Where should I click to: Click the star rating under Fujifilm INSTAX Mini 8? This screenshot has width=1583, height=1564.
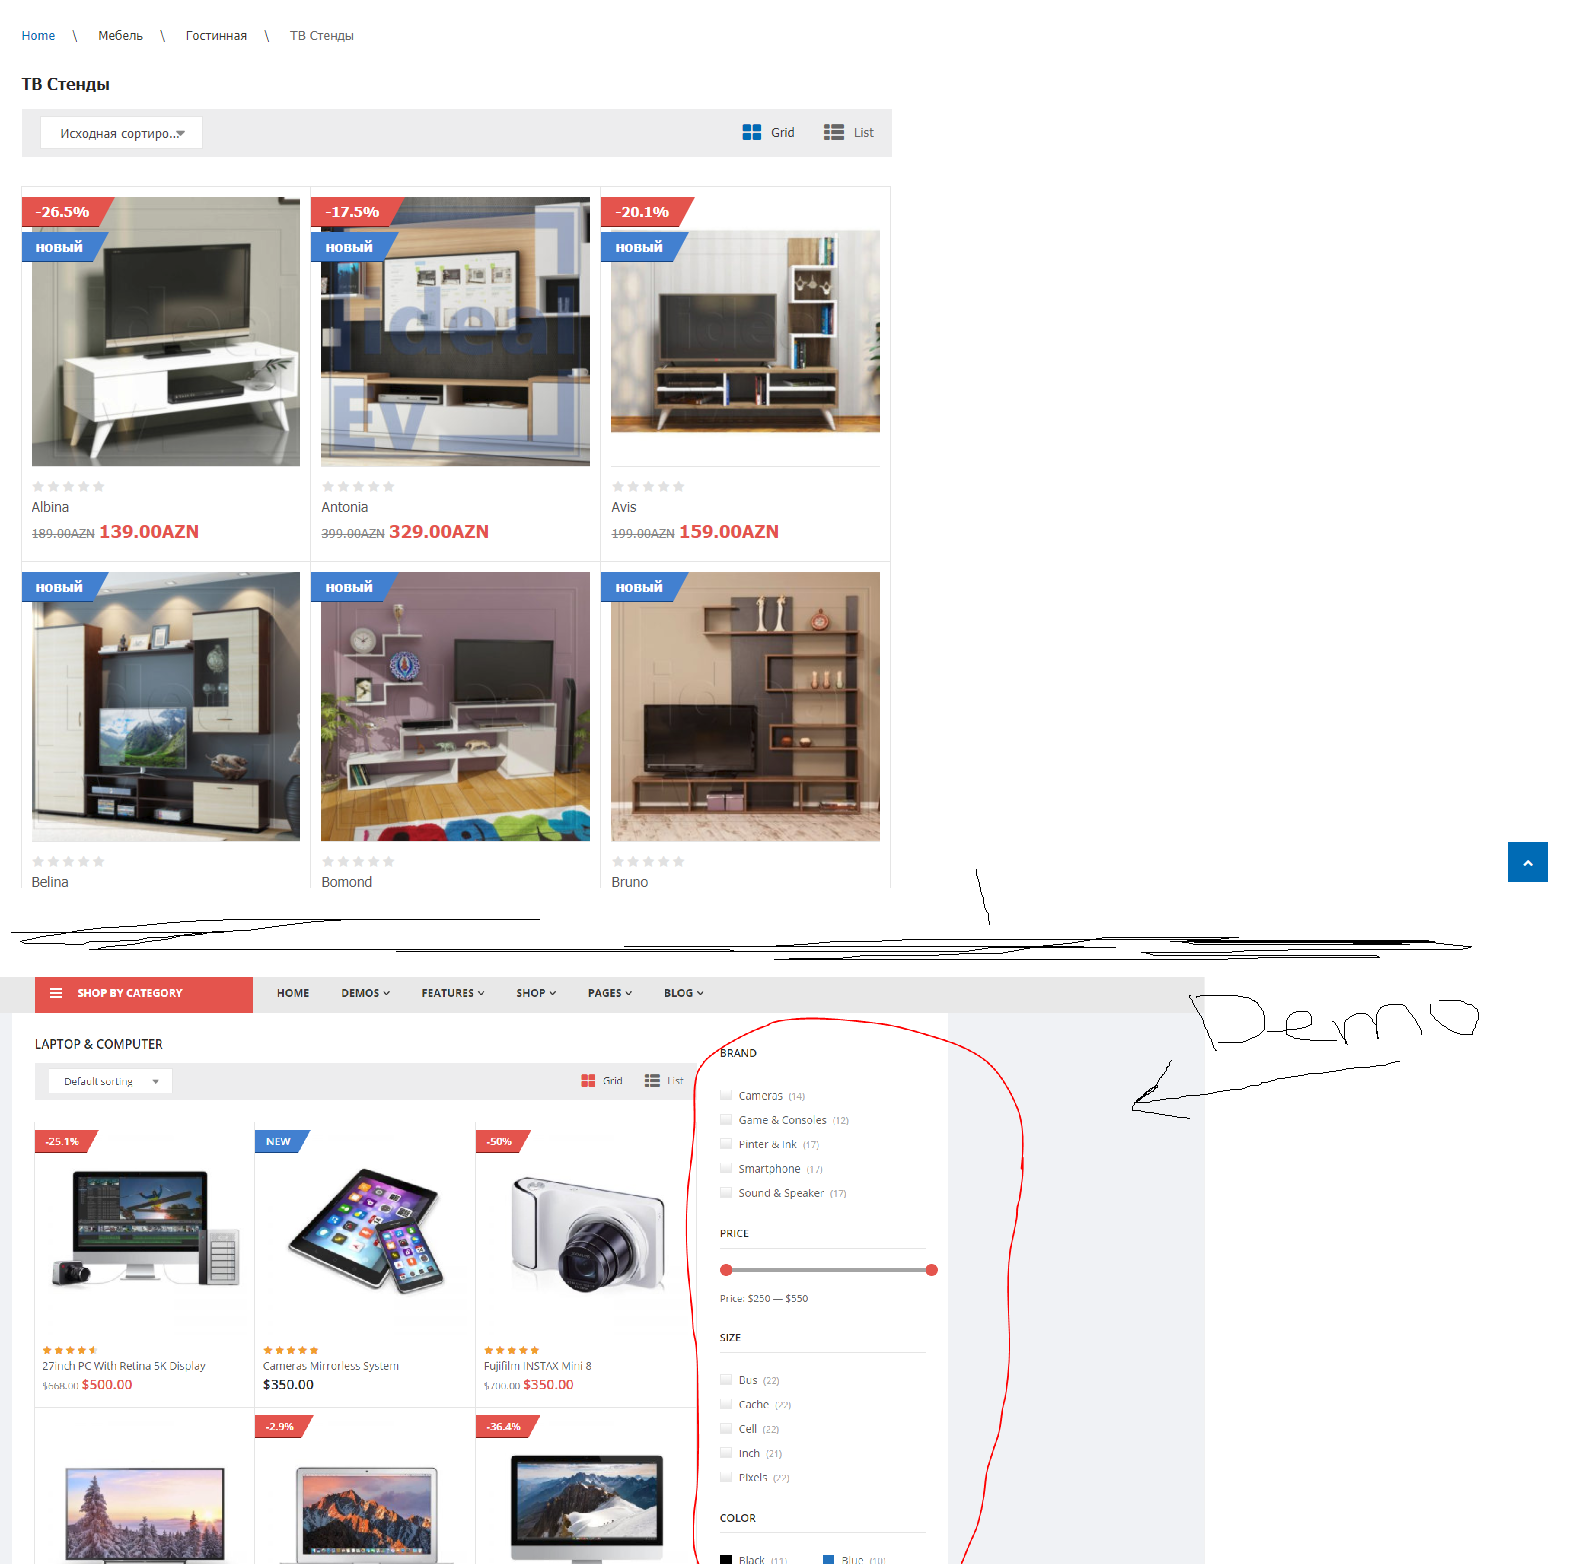click(x=511, y=1350)
